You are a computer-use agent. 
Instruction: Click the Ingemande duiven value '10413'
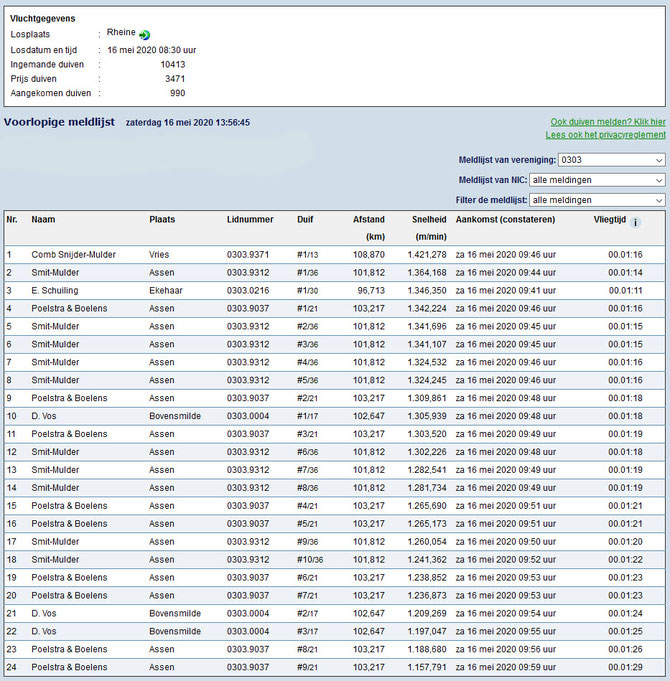[x=173, y=64]
